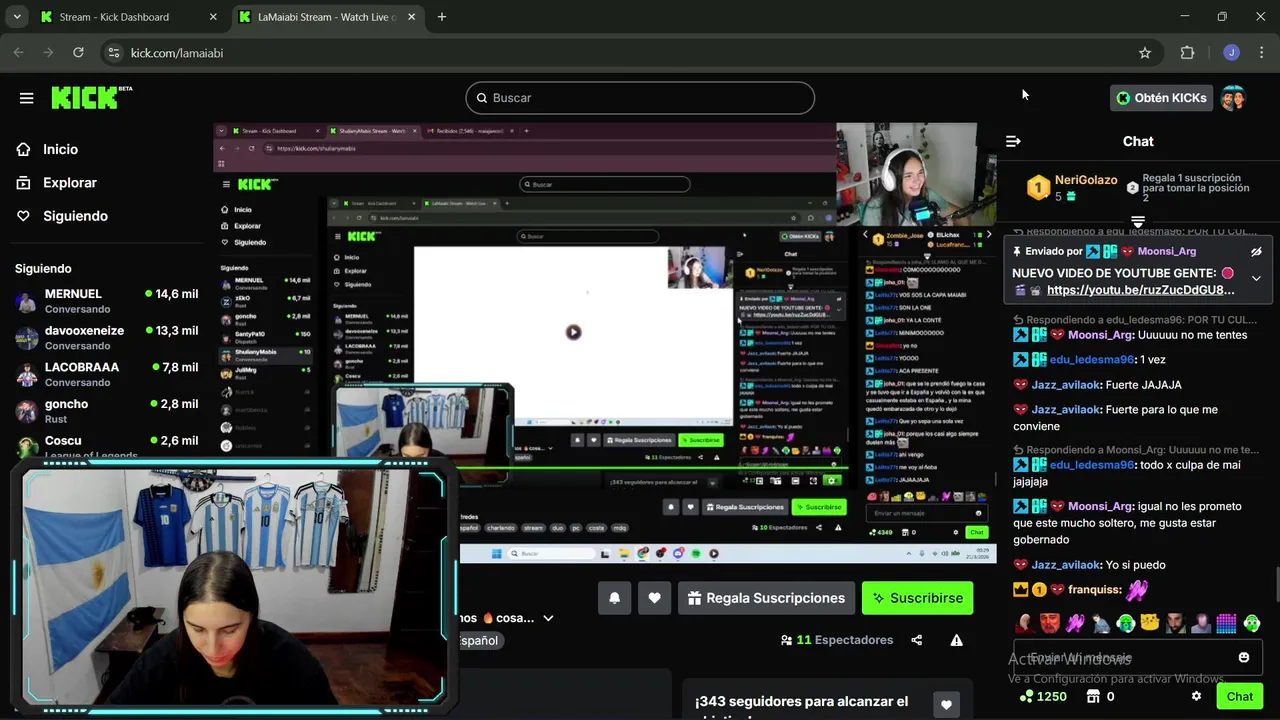Click NeriGolazo top gifter badge
The width and height of the screenshot is (1280, 720).
(x=1073, y=187)
